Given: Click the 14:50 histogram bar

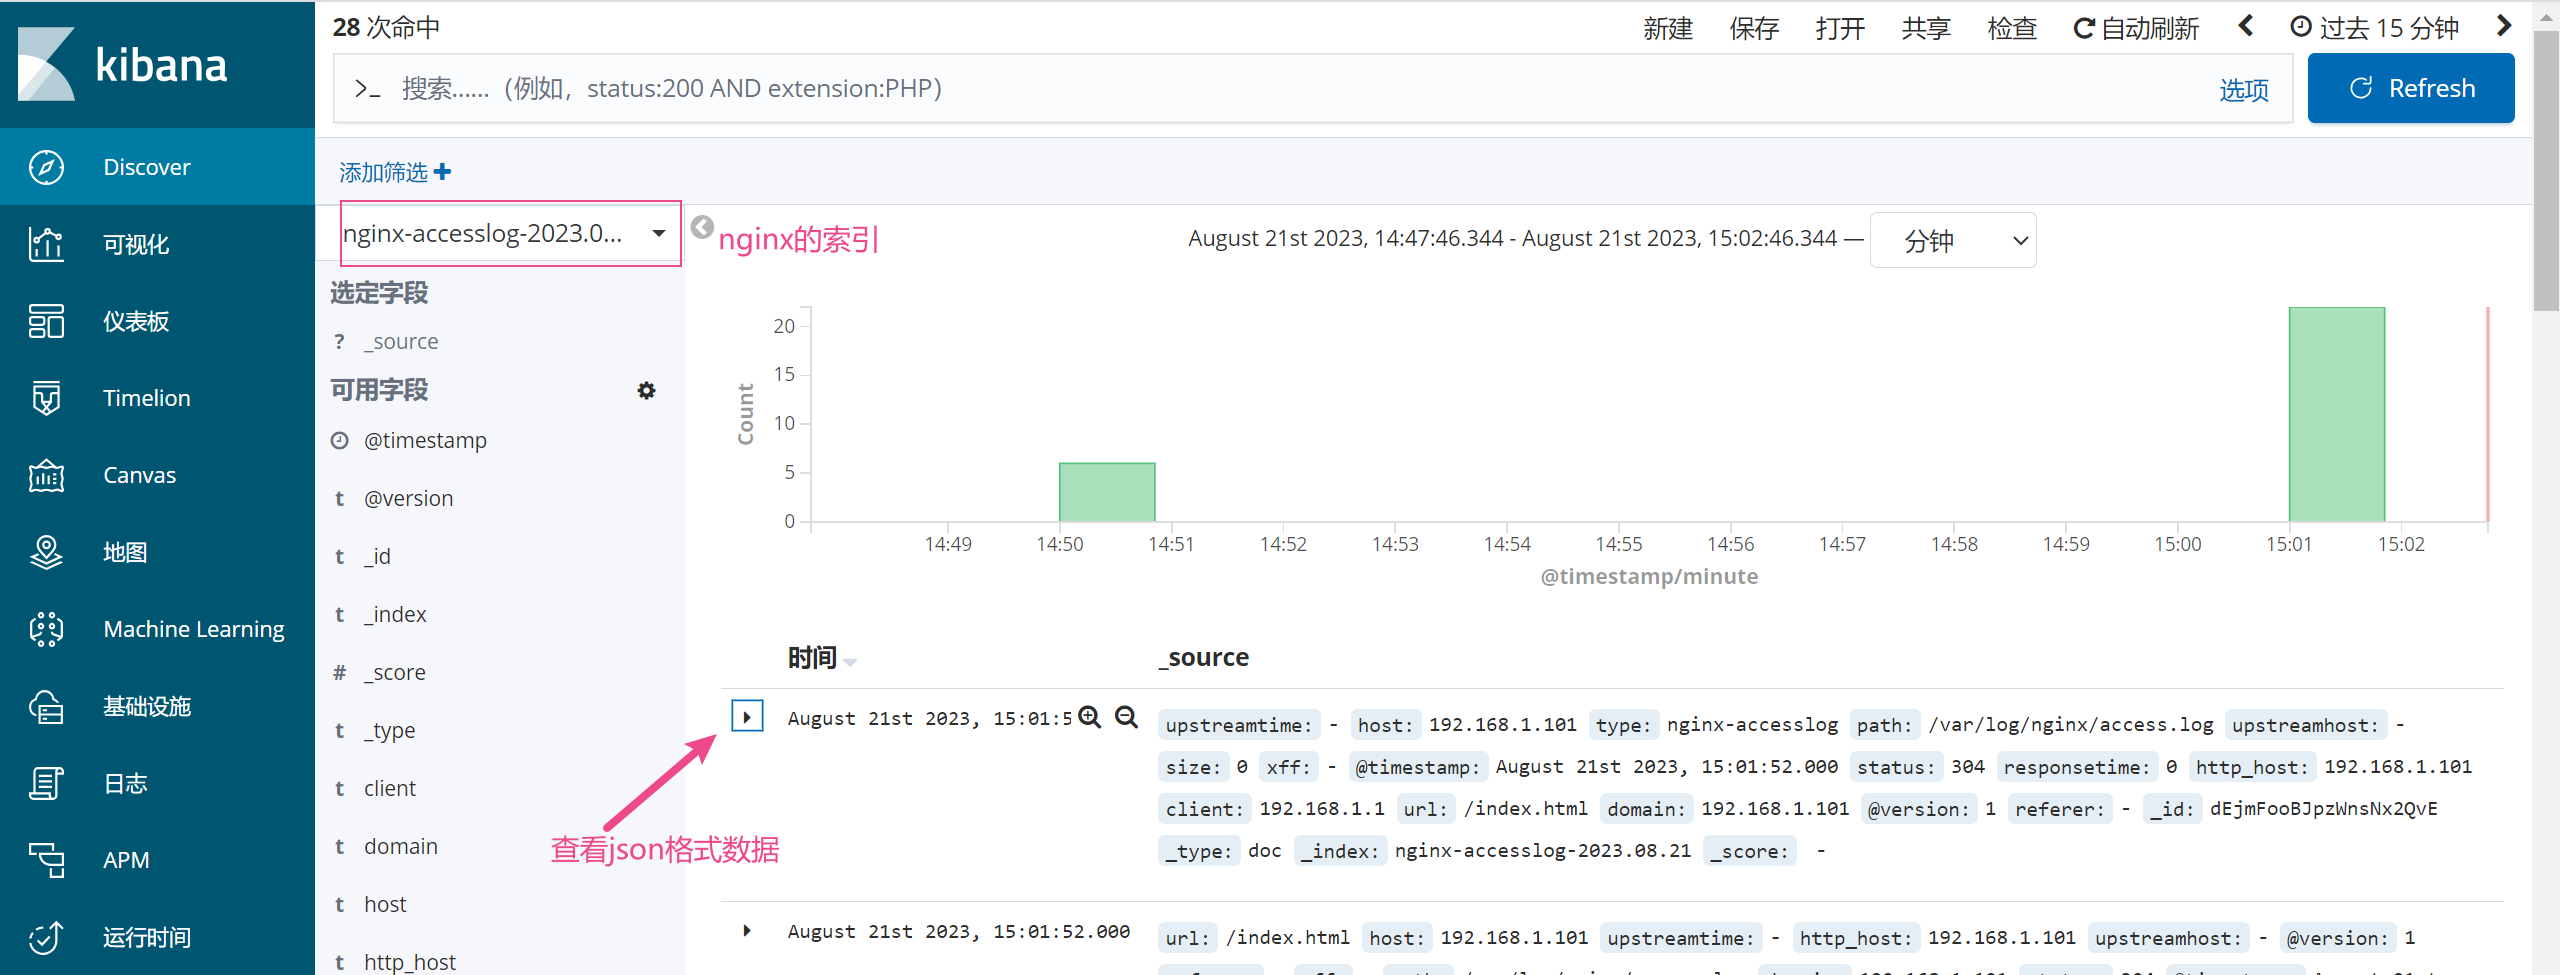Looking at the screenshot, I should [x=1107, y=492].
